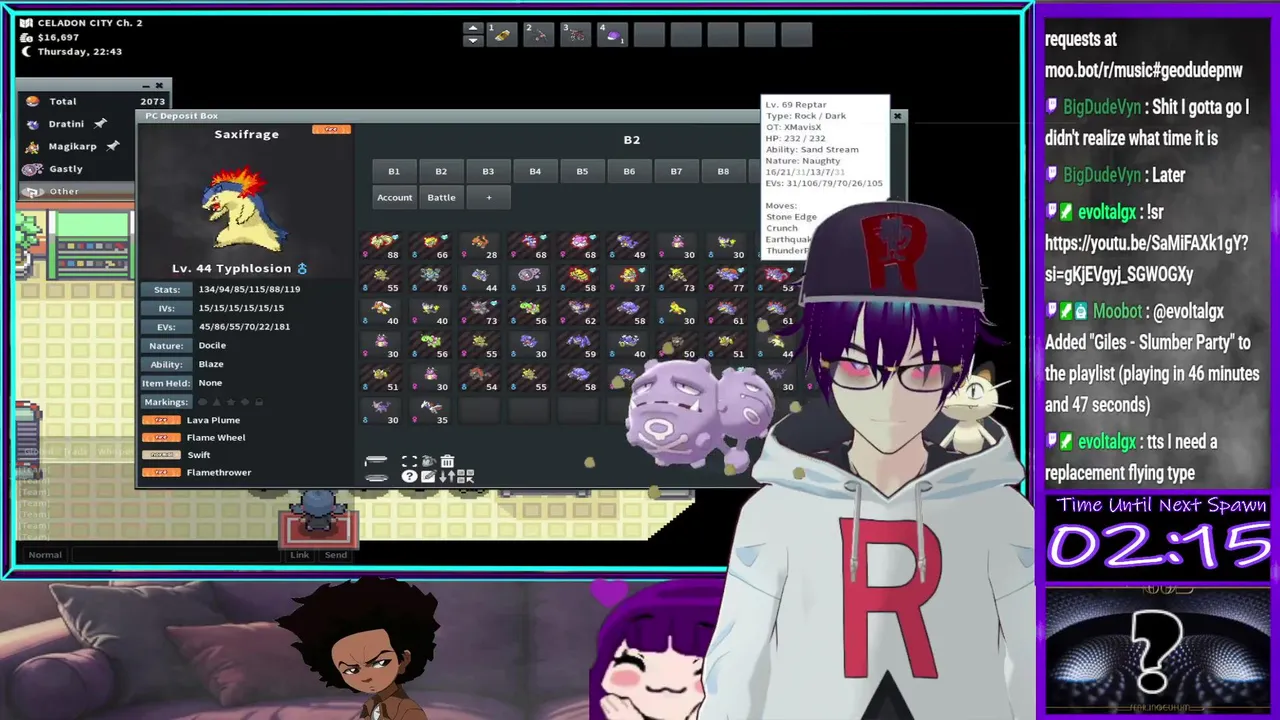The image size is (1280, 720).
Task: Select the level 77 Pokemon in box
Action: pos(727,279)
